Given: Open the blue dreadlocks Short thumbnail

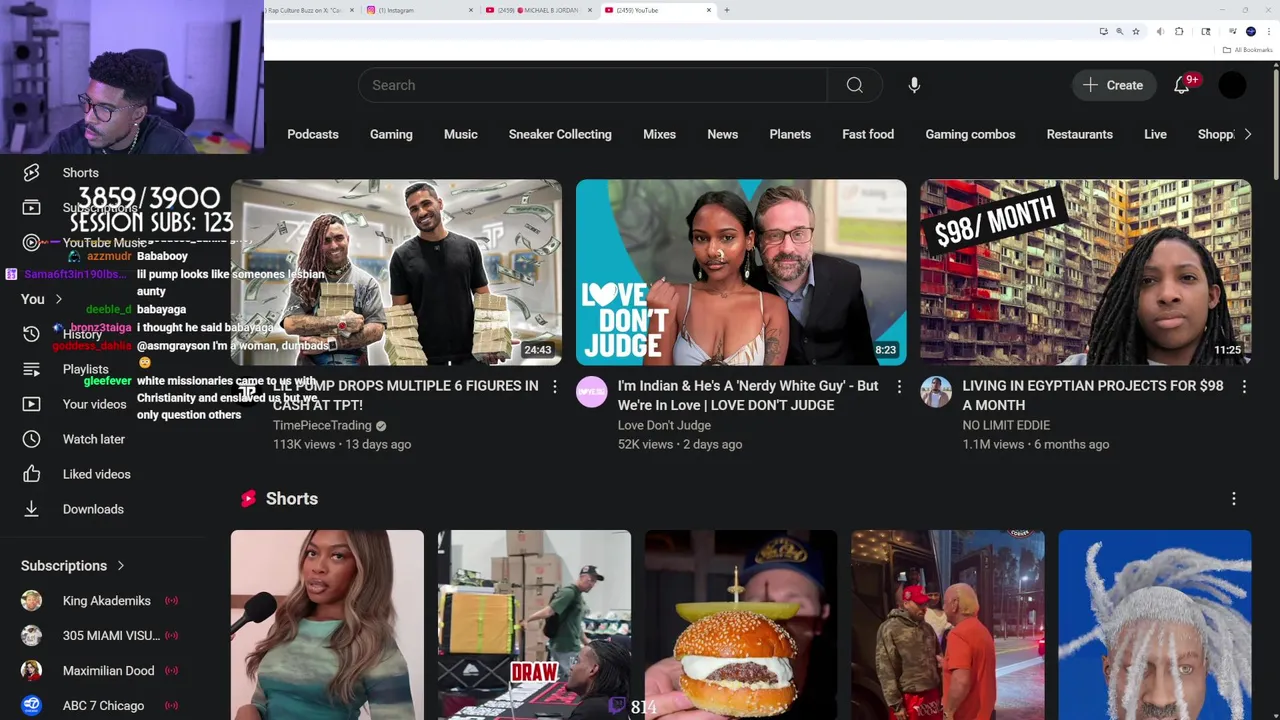Looking at the screenshot, I should (1155, 625).
